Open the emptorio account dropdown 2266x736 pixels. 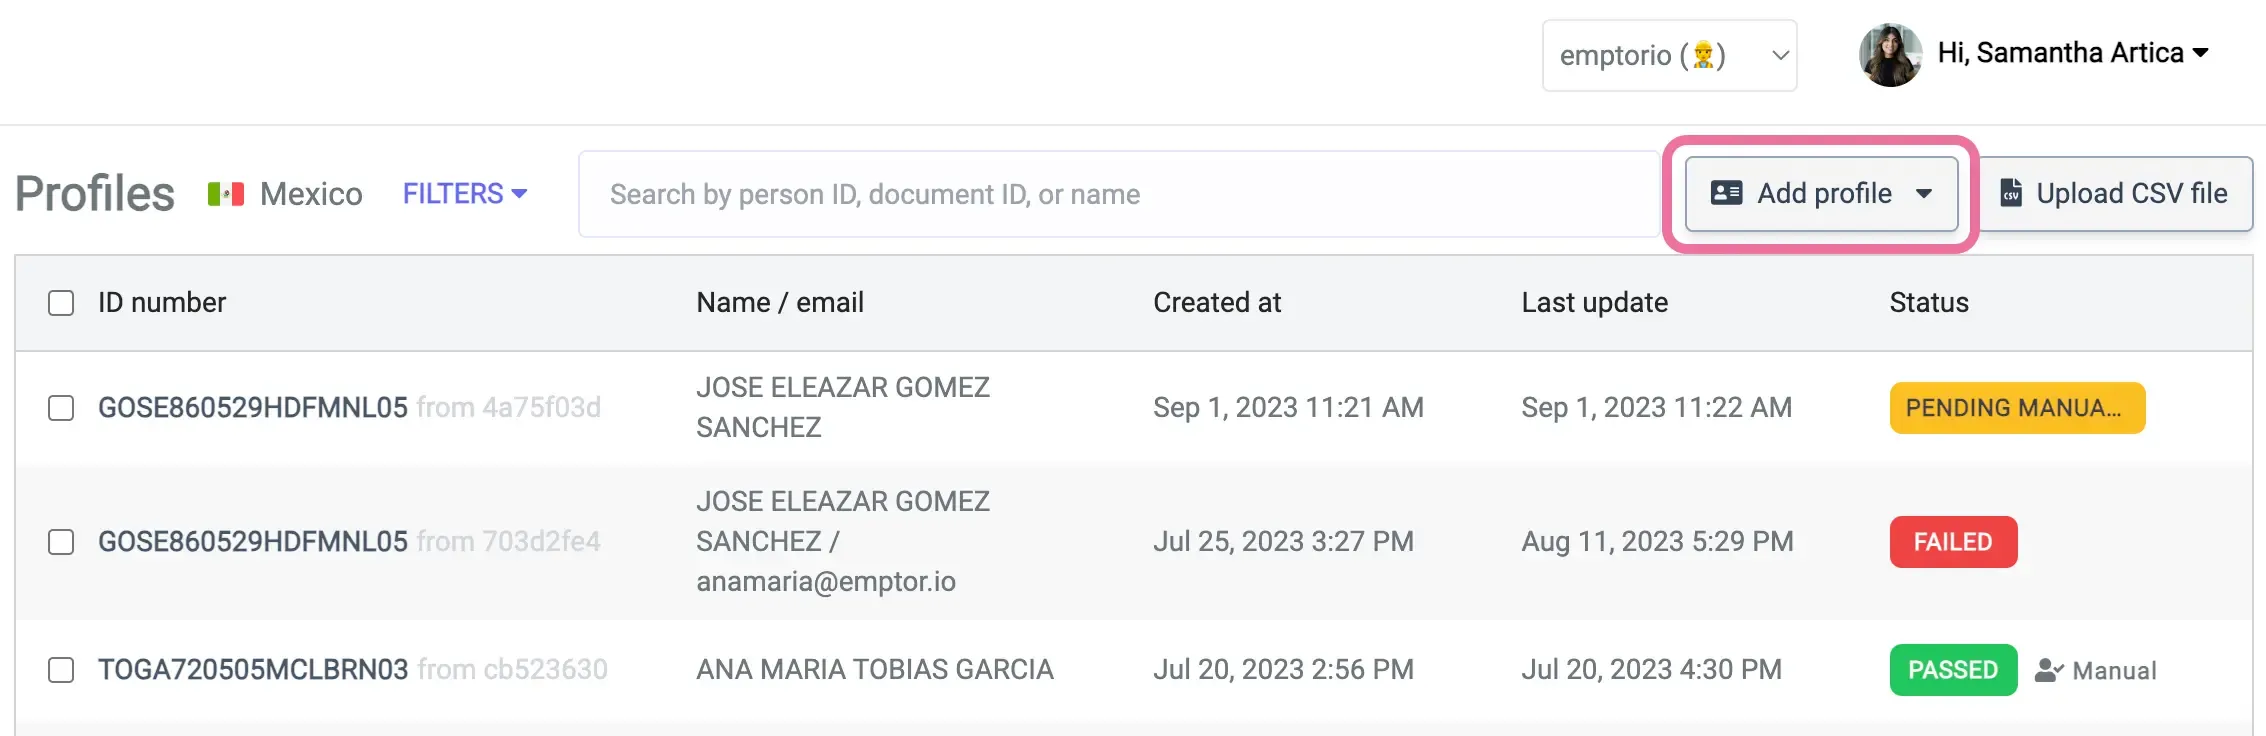(1668, 55)
